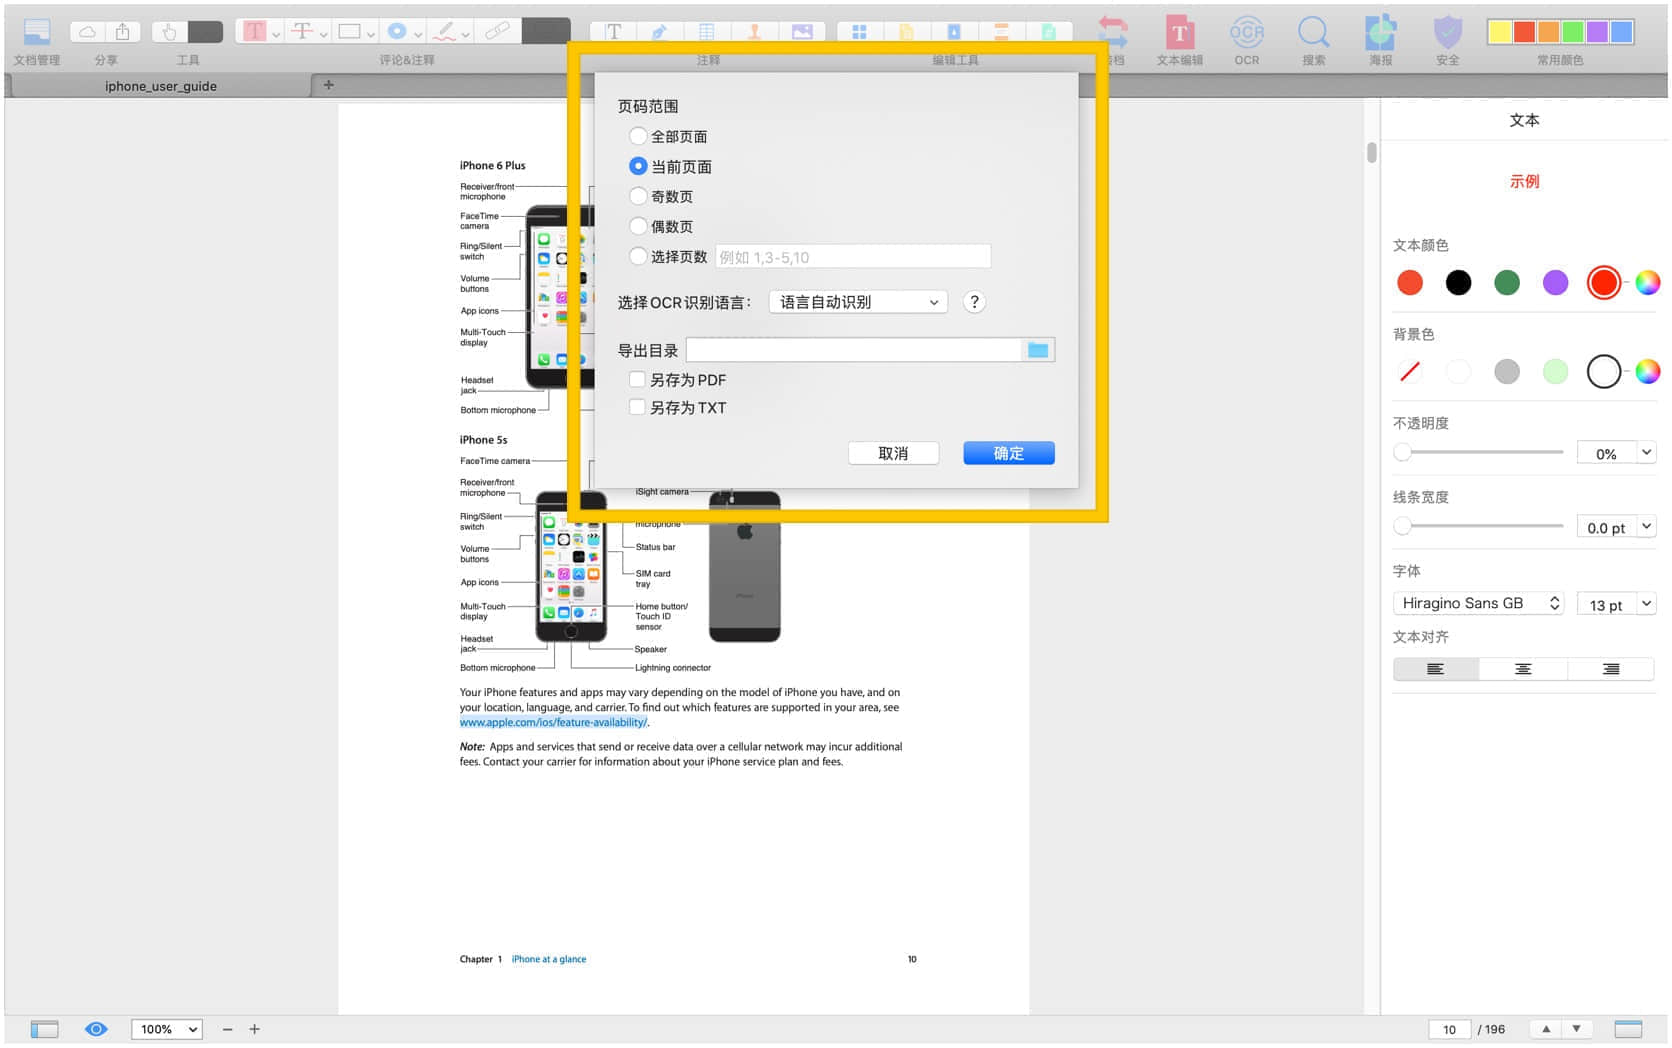The height and width of the screenshot is (1048, 1672).
Task: Zoom in with the plus button
Action: pyautogui.click(x=254, y=1029)
